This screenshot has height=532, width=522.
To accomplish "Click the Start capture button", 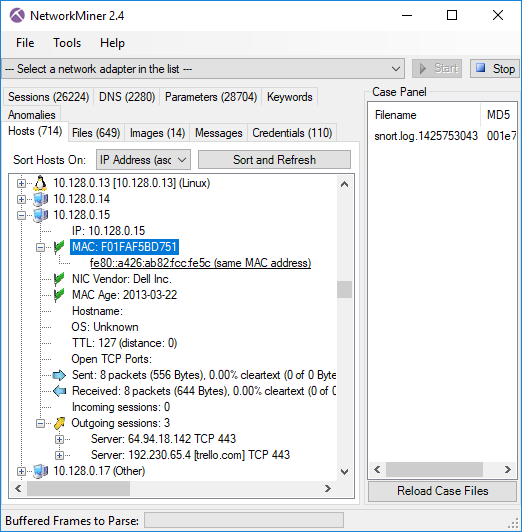I will click(437, 69).
